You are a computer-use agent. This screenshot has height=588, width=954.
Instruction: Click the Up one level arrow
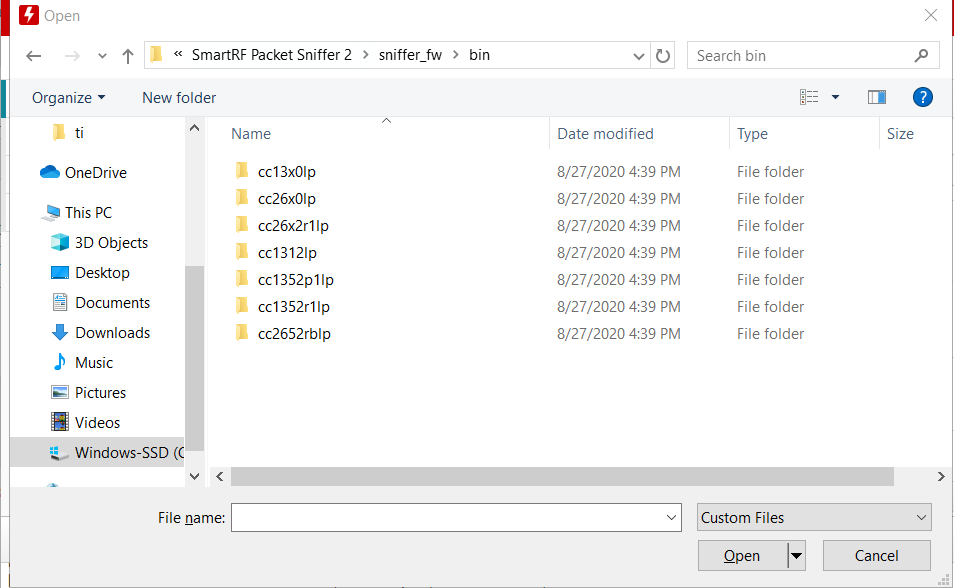(x=127, y=56)
